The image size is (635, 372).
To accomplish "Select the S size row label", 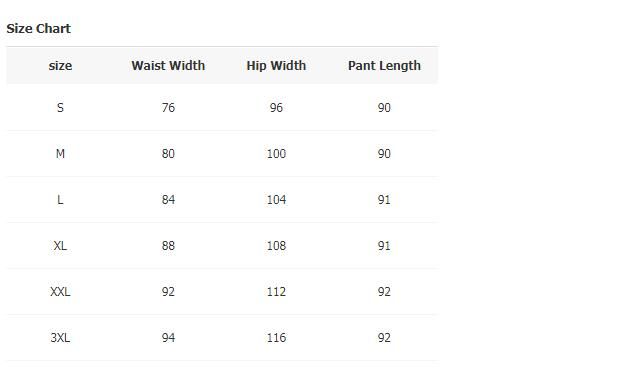I will 60,108.
